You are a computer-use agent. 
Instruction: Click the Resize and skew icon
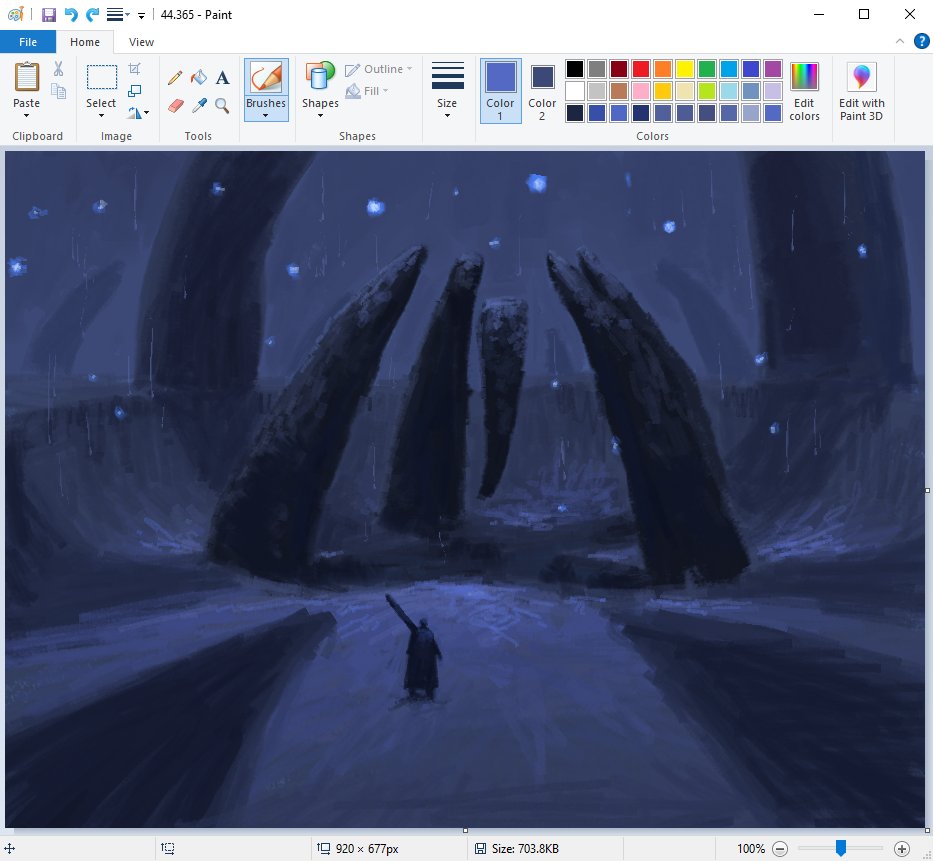point(135,91)
